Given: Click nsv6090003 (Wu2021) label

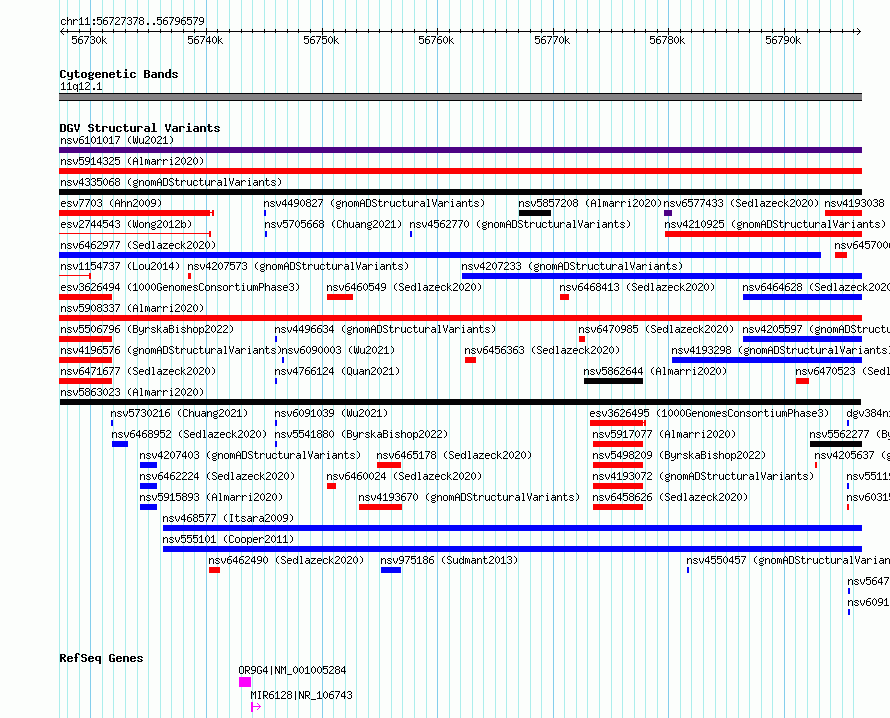Looking at the screenshot, I should coord(338,350).
